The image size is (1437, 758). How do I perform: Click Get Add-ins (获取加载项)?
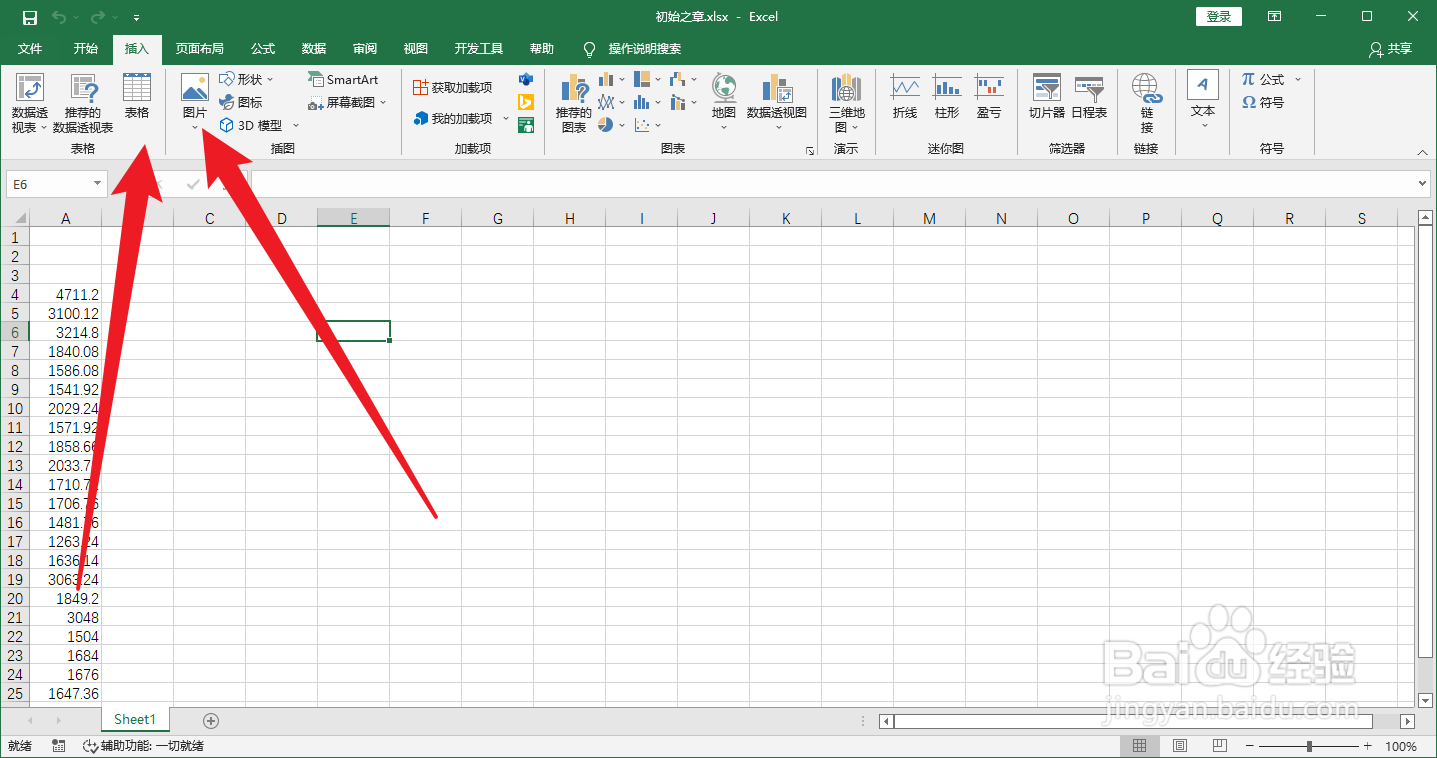(x=453, y=88)
